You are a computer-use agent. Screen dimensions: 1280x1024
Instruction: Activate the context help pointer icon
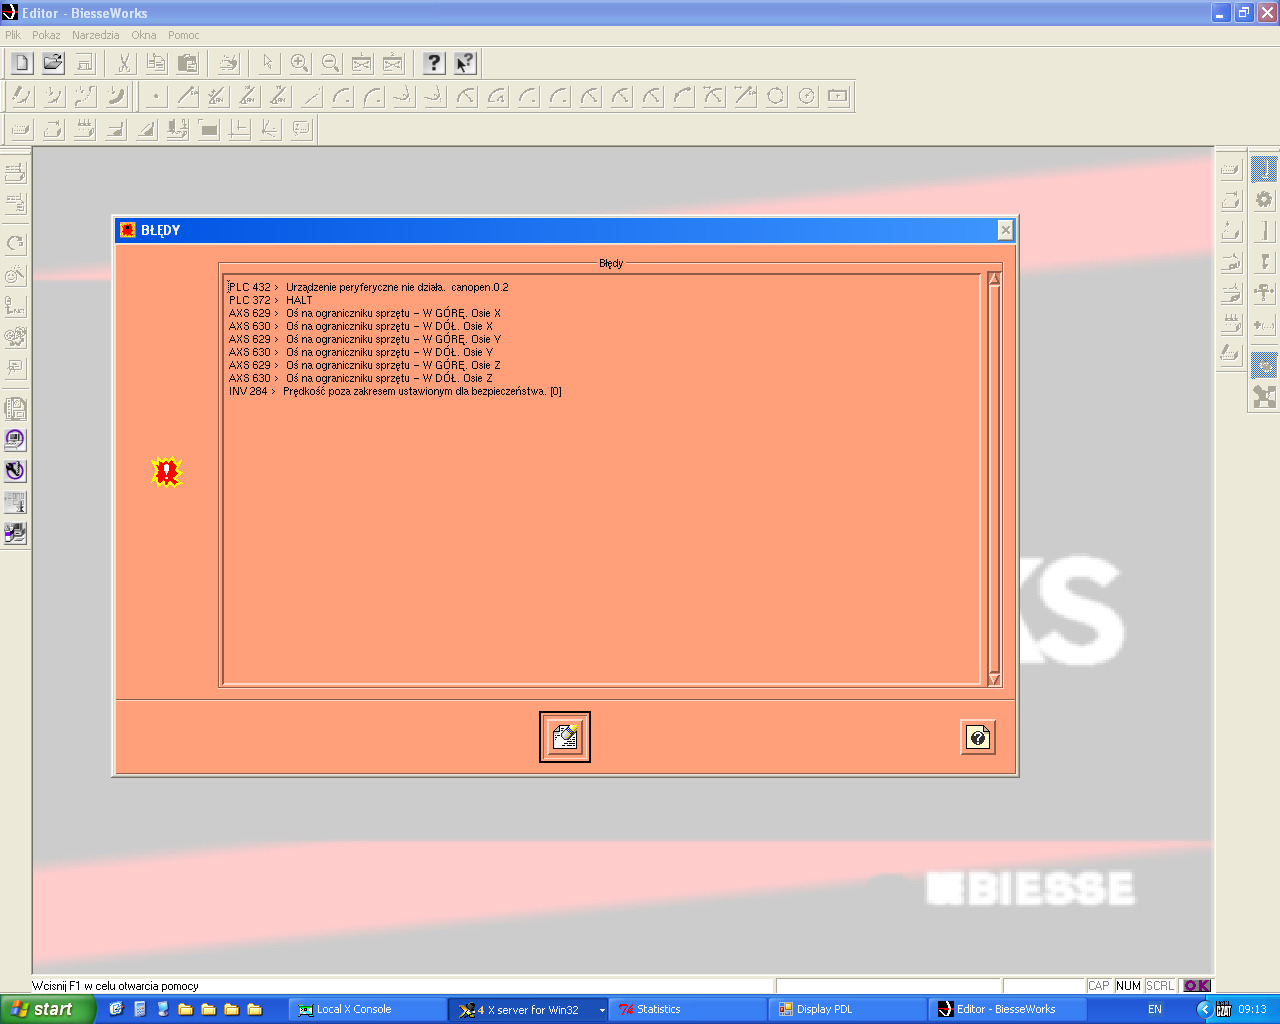tap(465, 63)
